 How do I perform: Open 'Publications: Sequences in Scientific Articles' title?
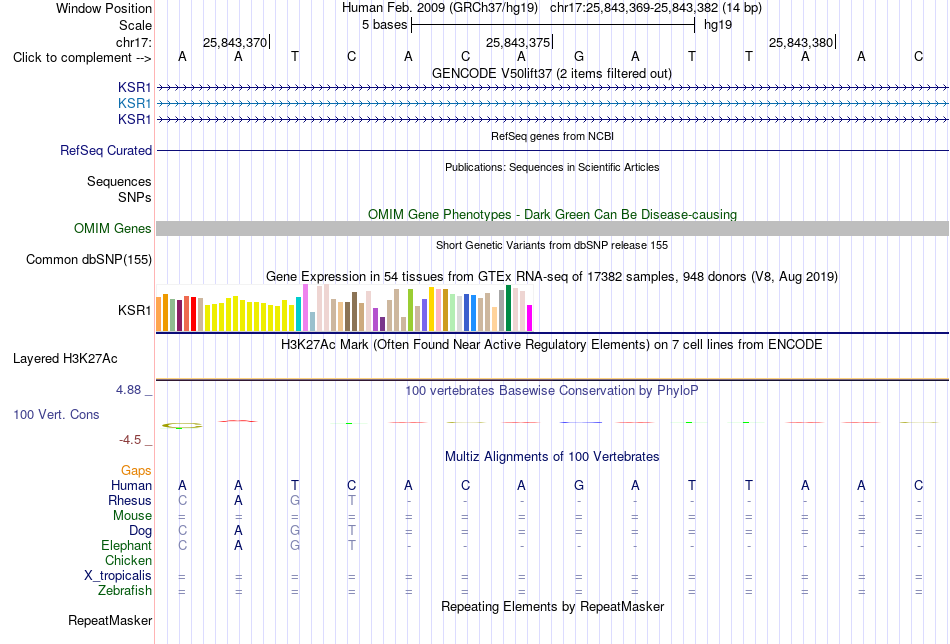[x=552, y=167]
